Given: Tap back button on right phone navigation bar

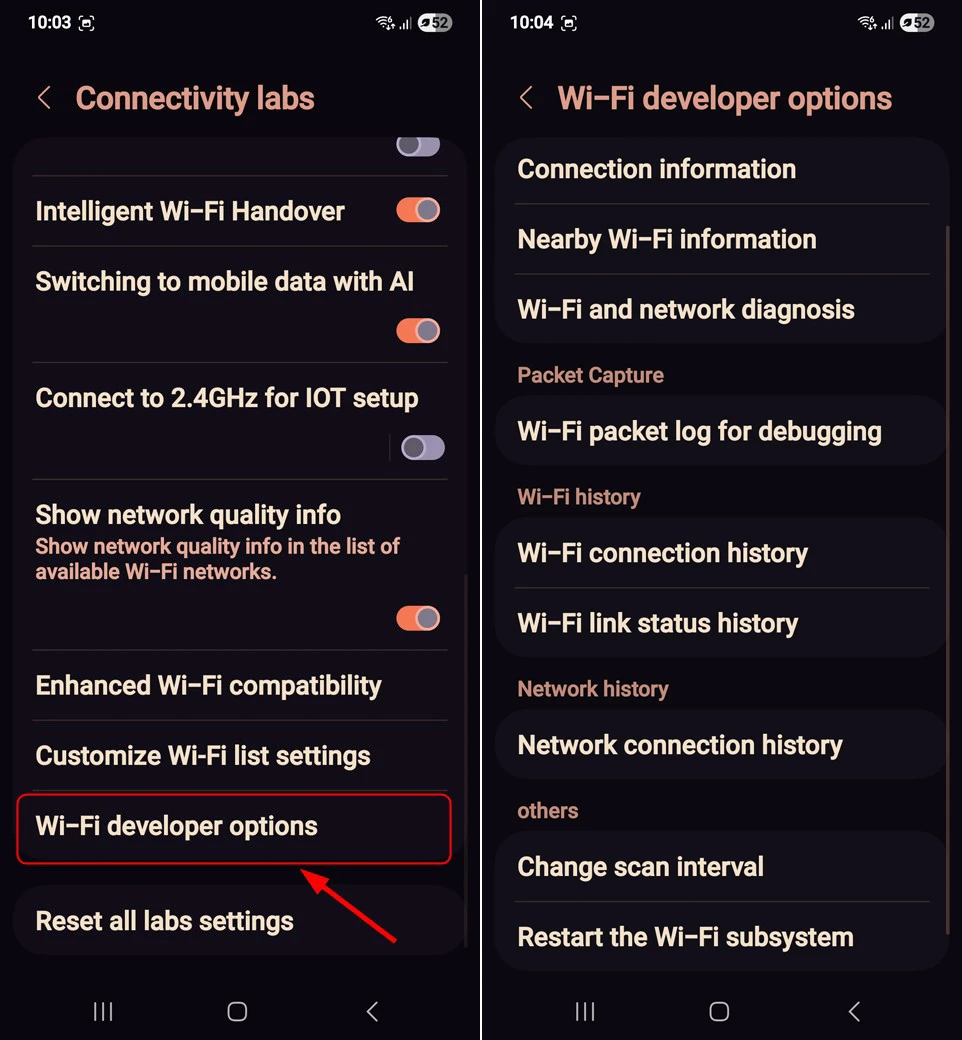Looking at the screenshot, I should (x=855, y=1011).
